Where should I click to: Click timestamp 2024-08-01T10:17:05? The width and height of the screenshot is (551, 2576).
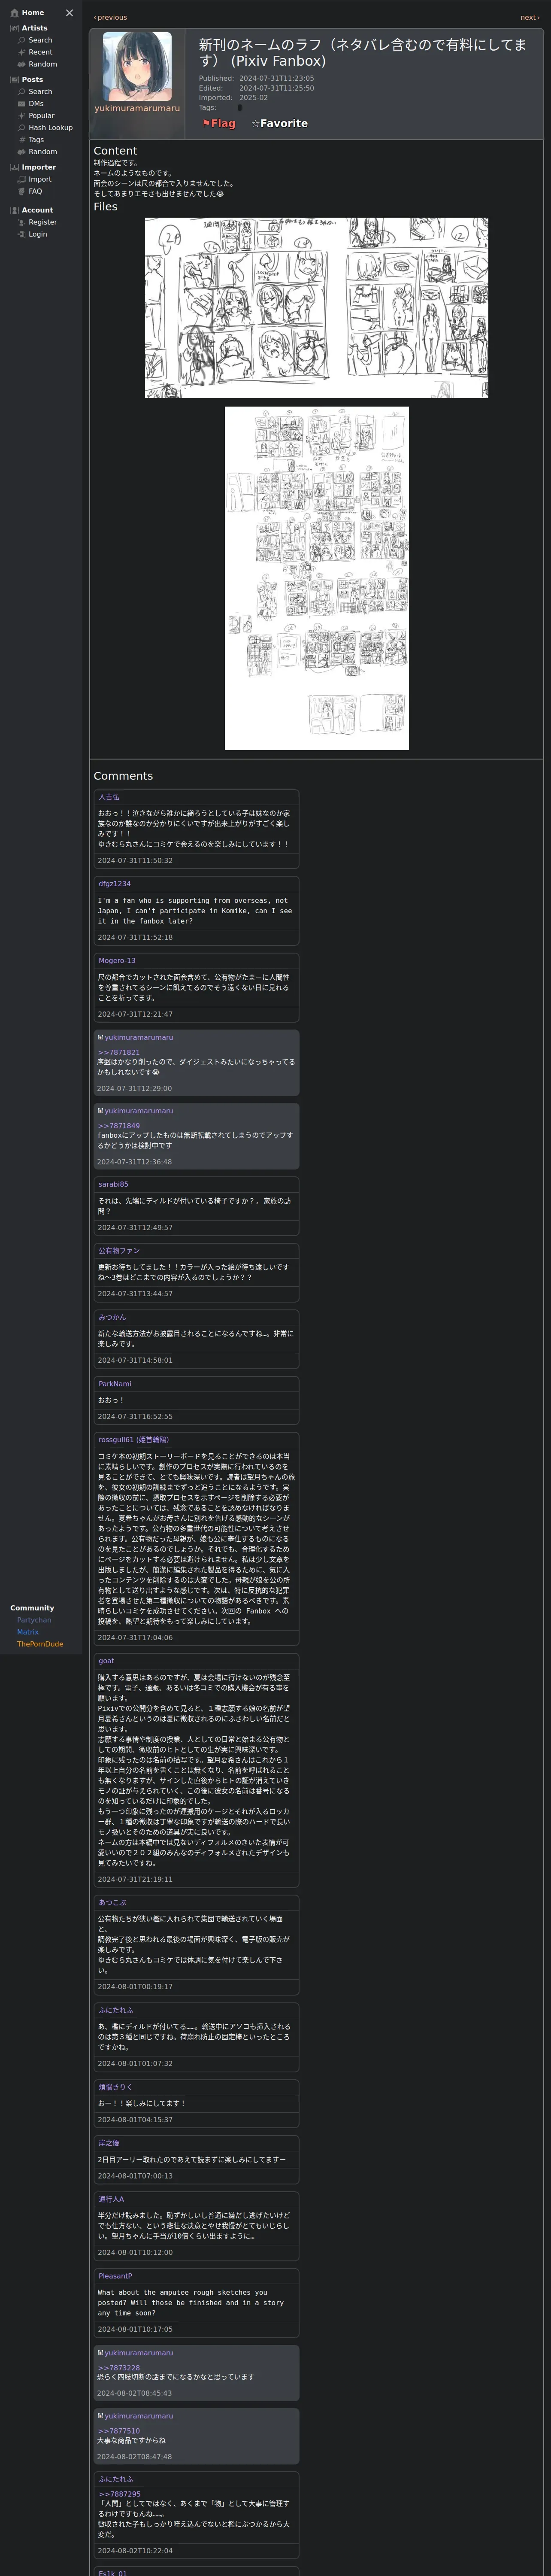pyautogui.click(x=135, y=2329)
